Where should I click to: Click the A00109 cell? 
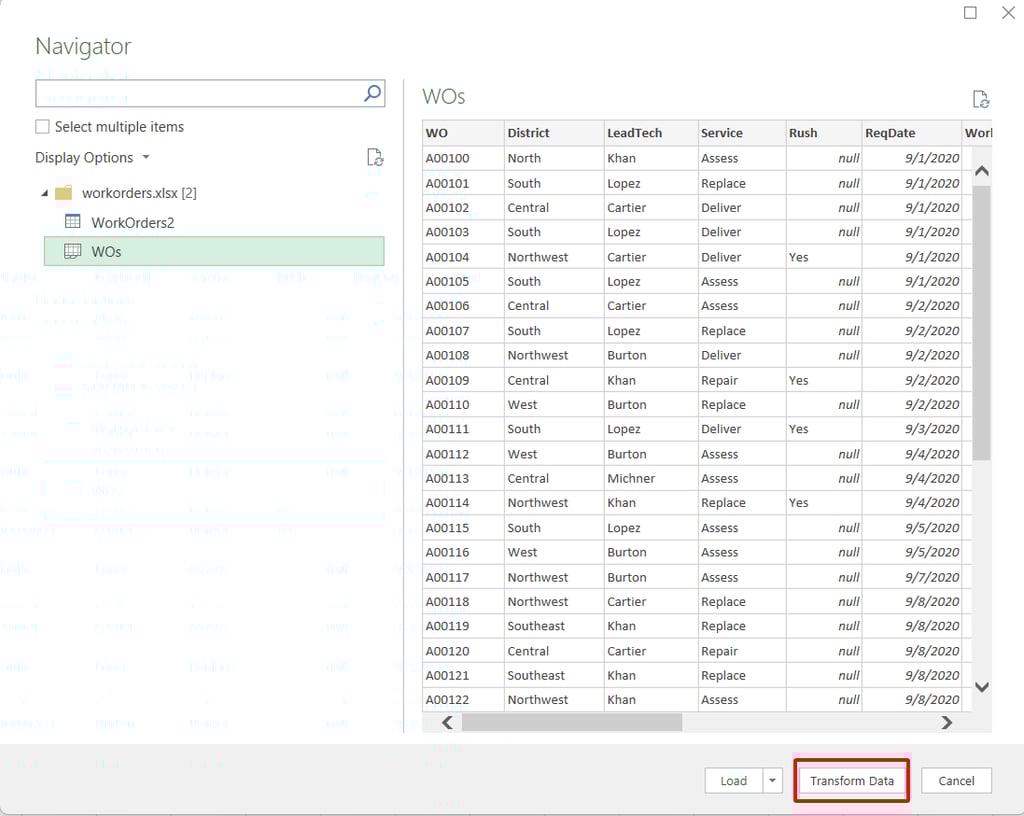pyautogui.click(x=463, y=380)
